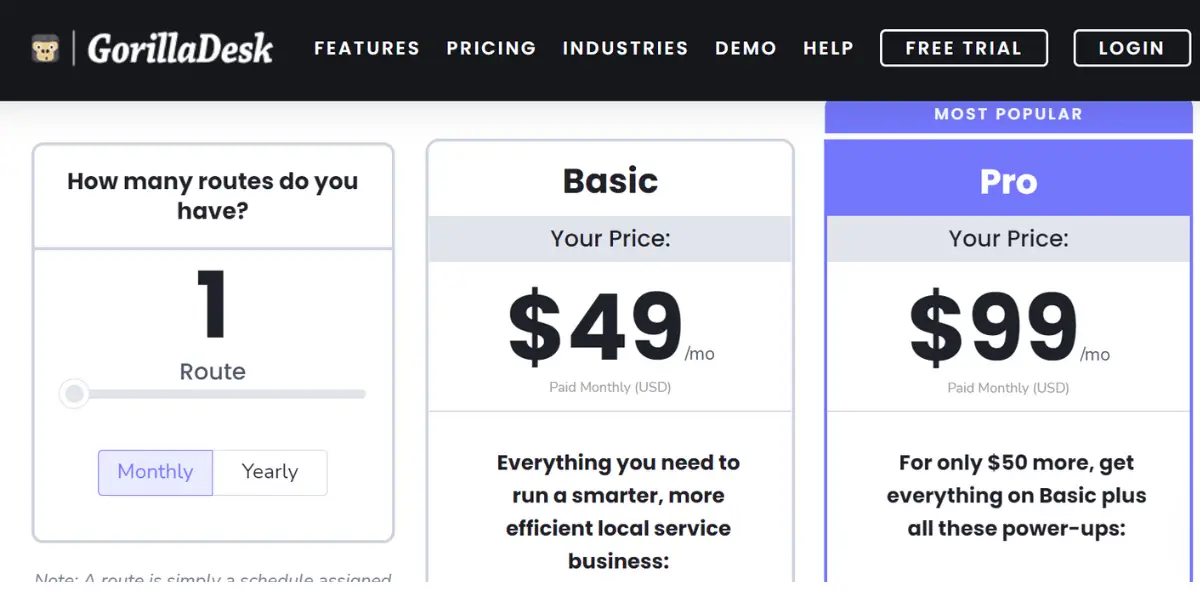Open the Features menu item
Viewport: 1200px width, 600px height.
(x=367, y=48)
